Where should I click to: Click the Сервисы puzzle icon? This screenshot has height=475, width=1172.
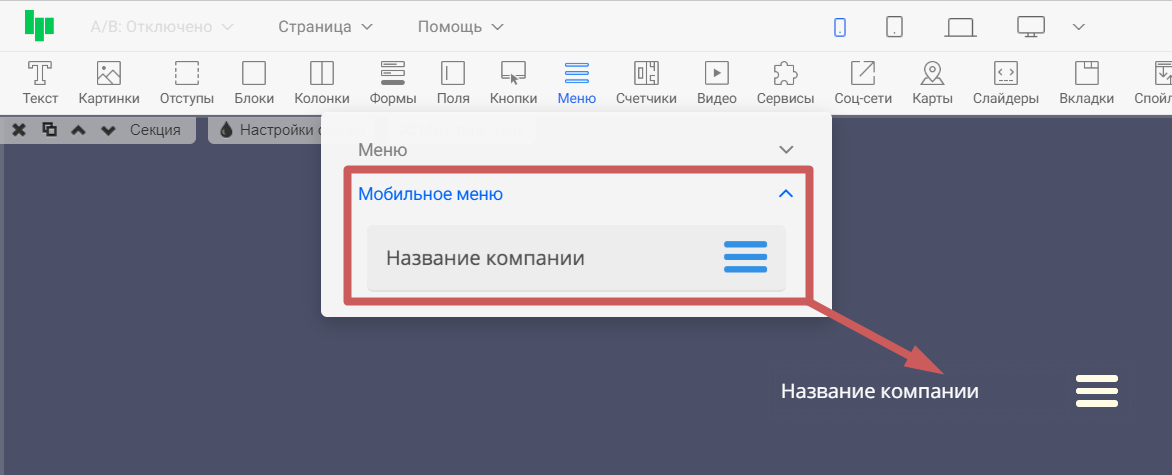tap(785, 74)
